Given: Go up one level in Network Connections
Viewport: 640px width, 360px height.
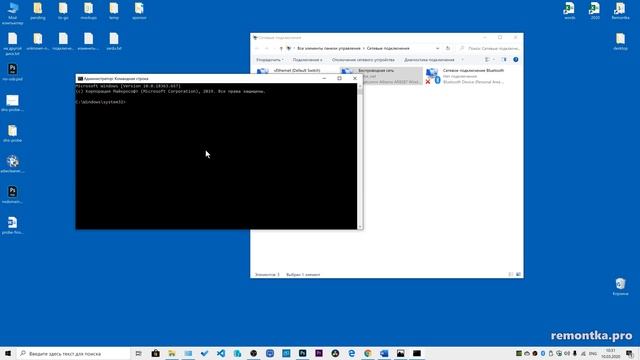Looking at the screenshot, I should pos(281,48).
